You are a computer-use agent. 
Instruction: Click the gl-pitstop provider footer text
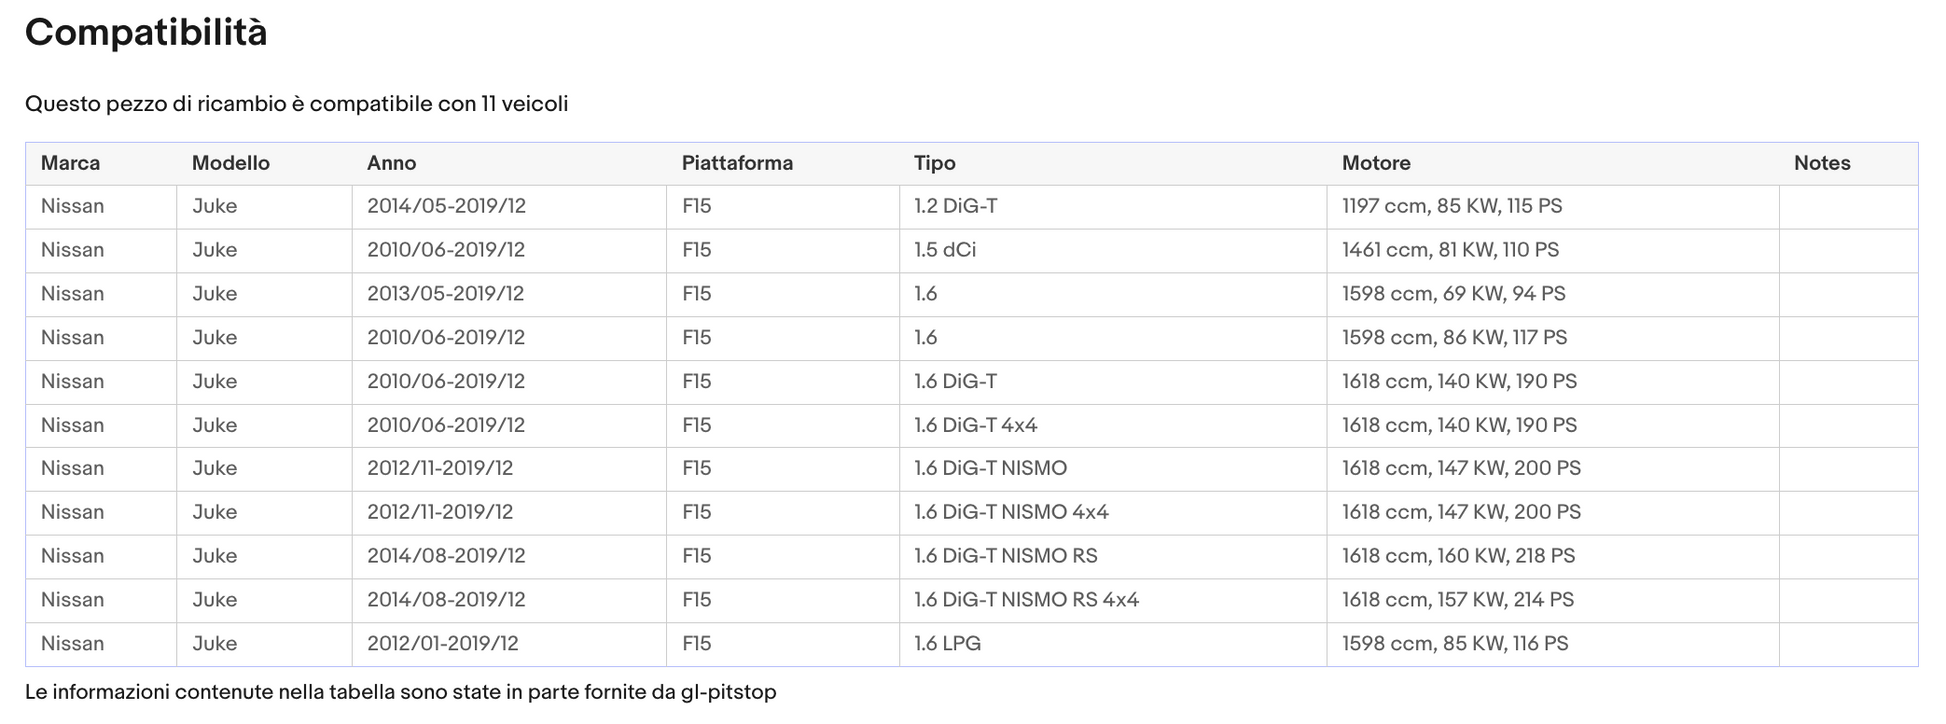(400, 692)
